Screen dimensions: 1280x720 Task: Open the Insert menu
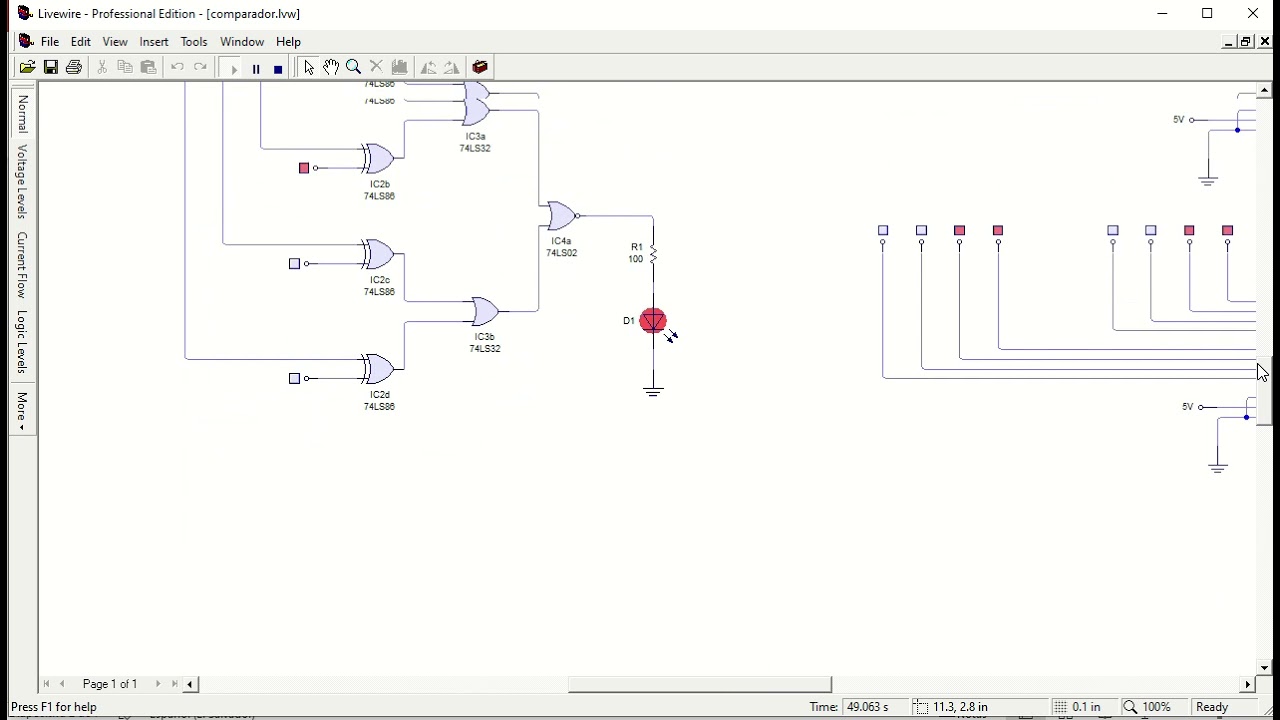tap(154, 42)
